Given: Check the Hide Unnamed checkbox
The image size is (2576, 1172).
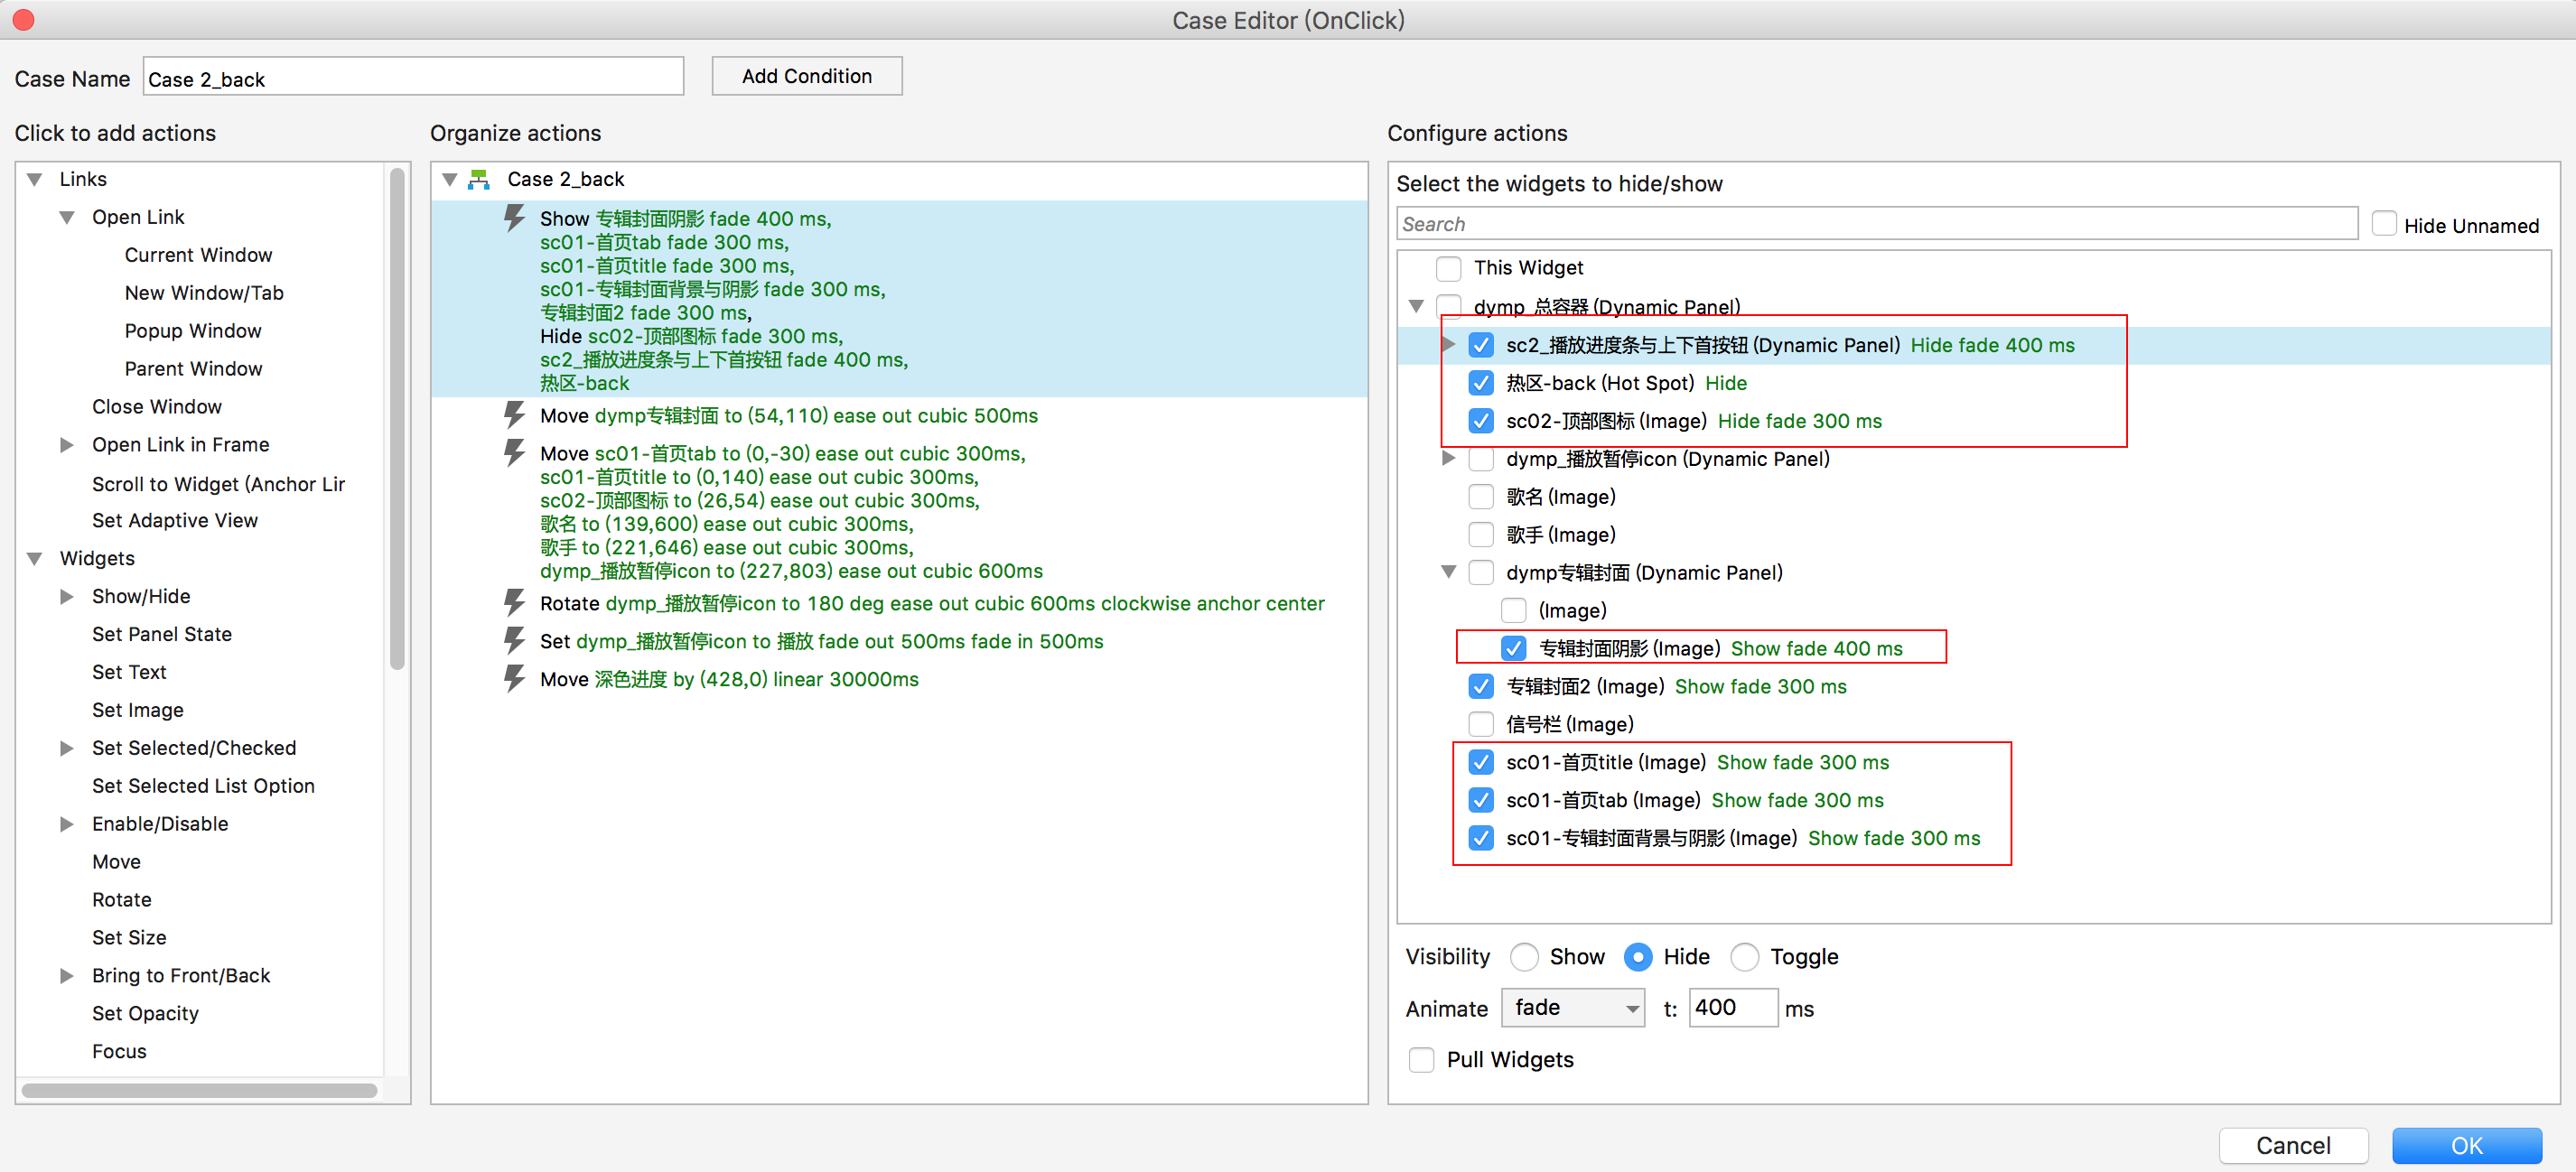Looking at the screenshot, I should (2384, 224).
